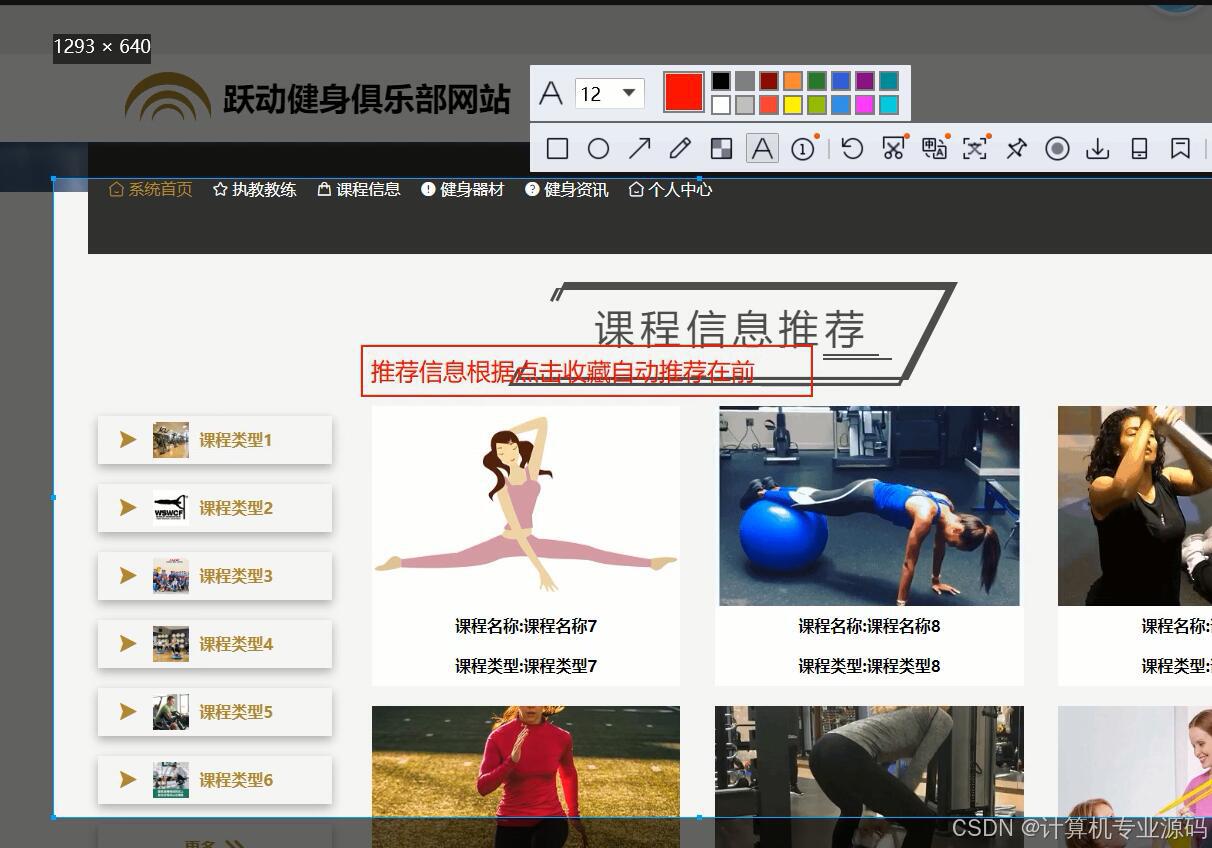
Task: Open the 执教教练 menu item
Action: (x=255, y=189)
